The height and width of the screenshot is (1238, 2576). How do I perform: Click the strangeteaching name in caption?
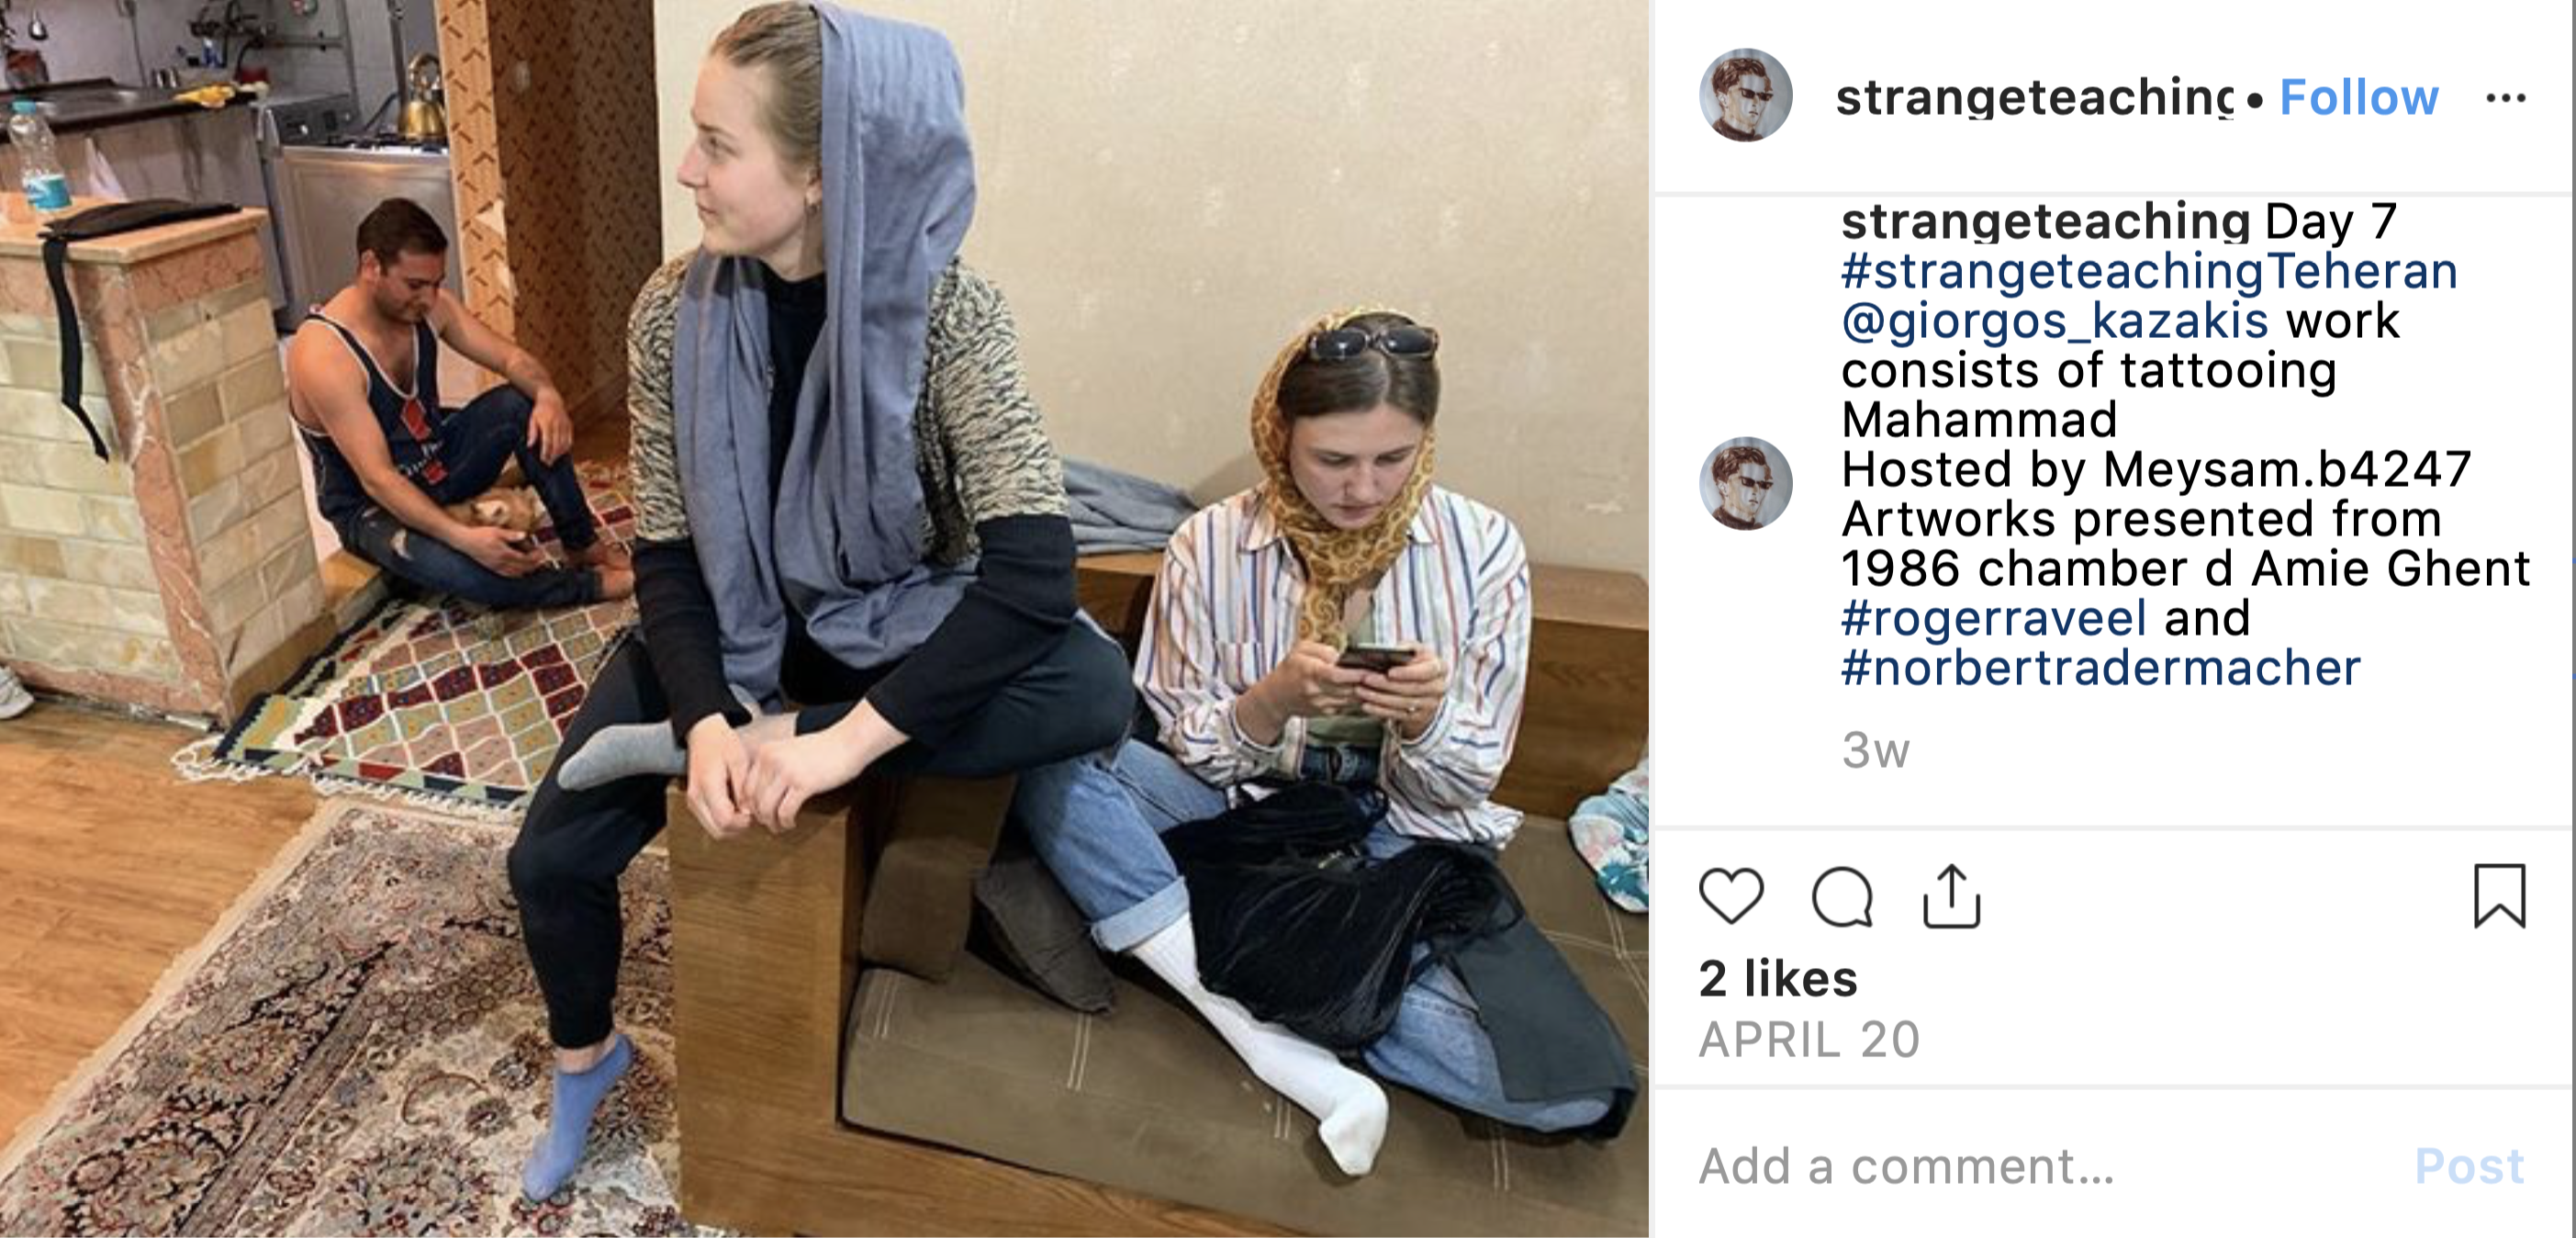coord(2046,222)
